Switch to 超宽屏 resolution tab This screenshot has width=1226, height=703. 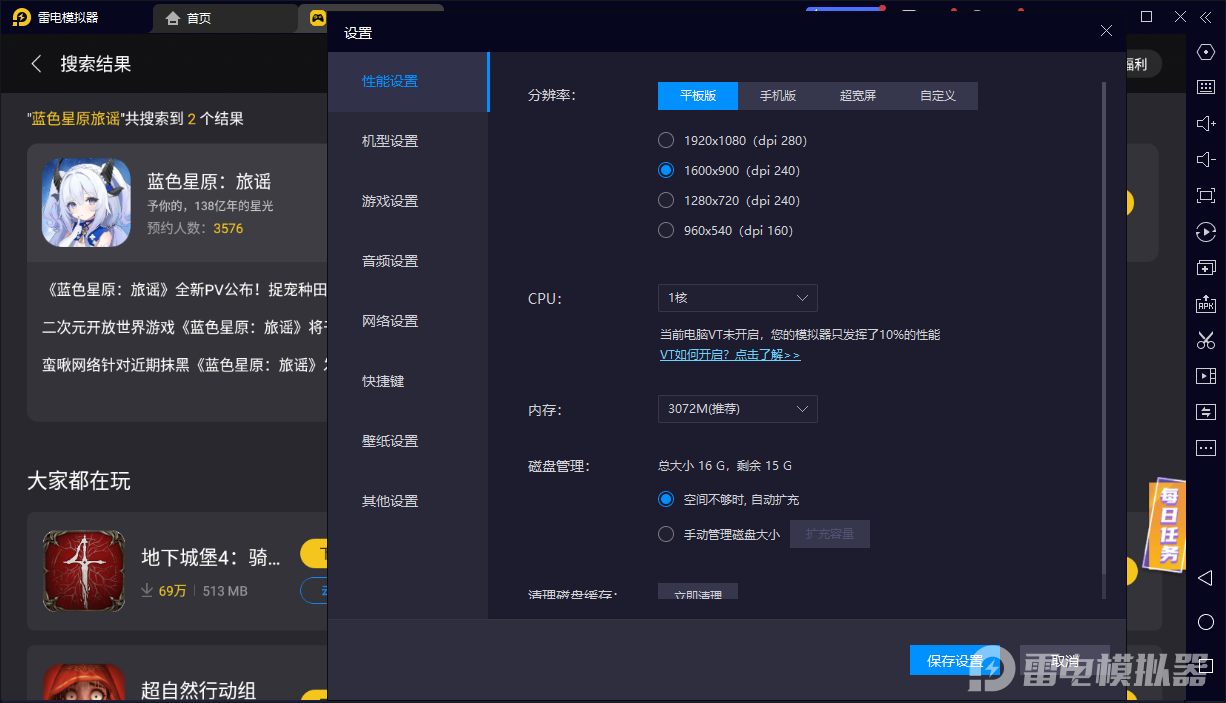point(858,95)
